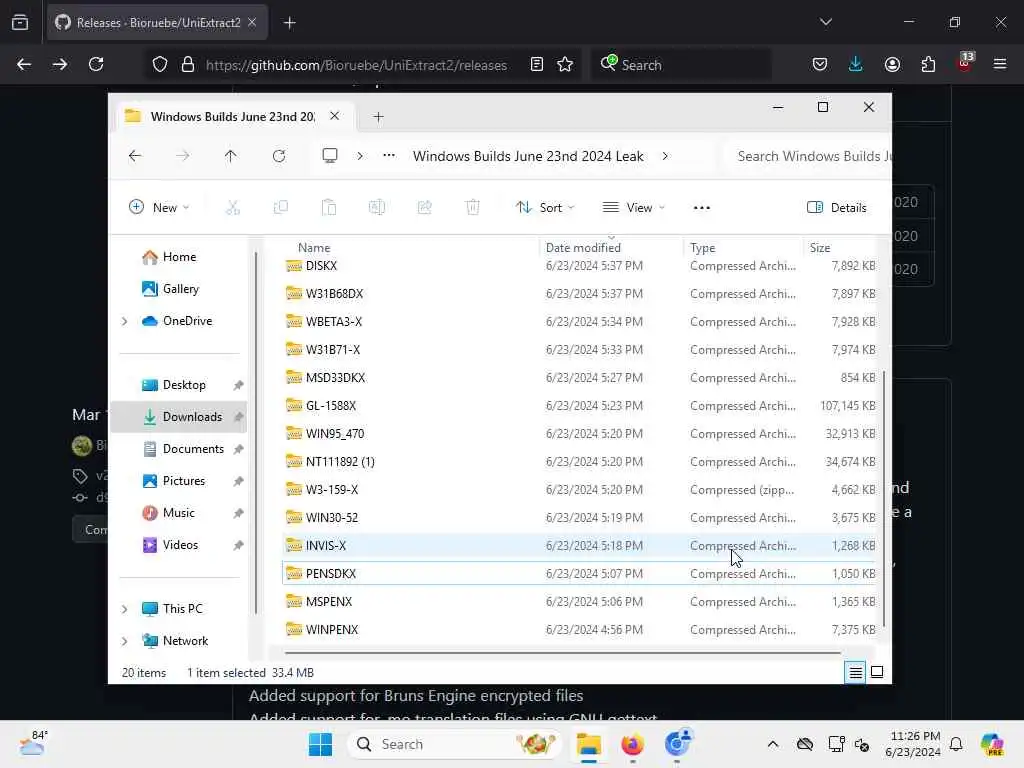Expand the This PC tree node
Viewport: 1024px width, 768px height.
tap(125, 609)
